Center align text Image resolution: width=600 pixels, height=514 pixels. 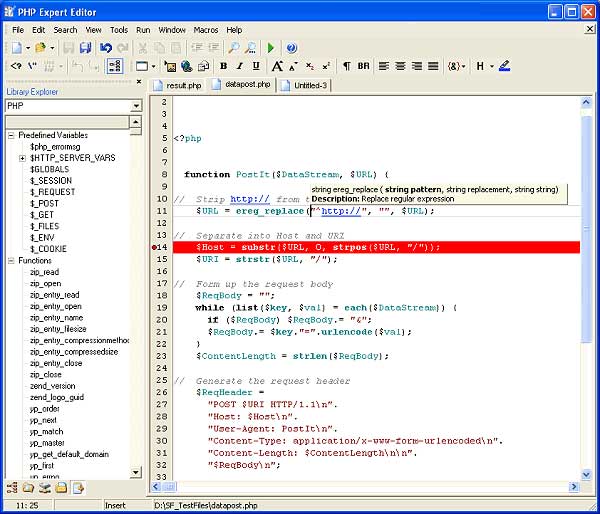coord(400,66)
